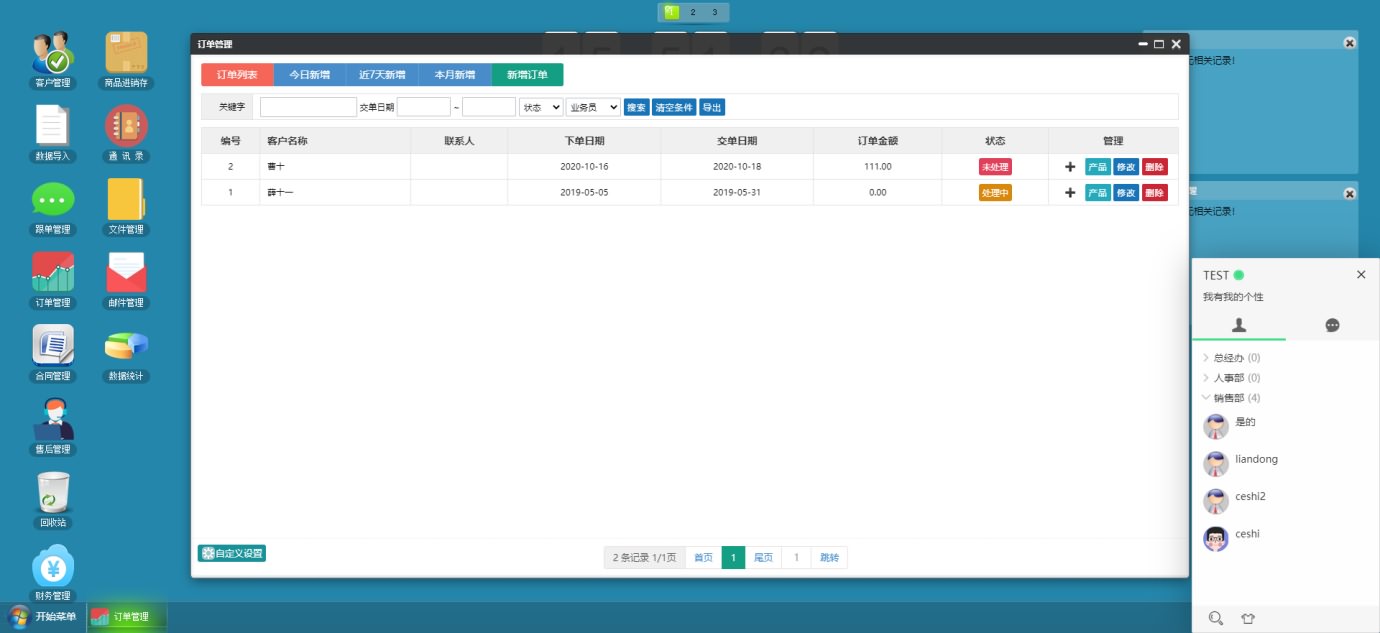
Task: Open the 状态 status dropdown
Action: tap(540, 107)
